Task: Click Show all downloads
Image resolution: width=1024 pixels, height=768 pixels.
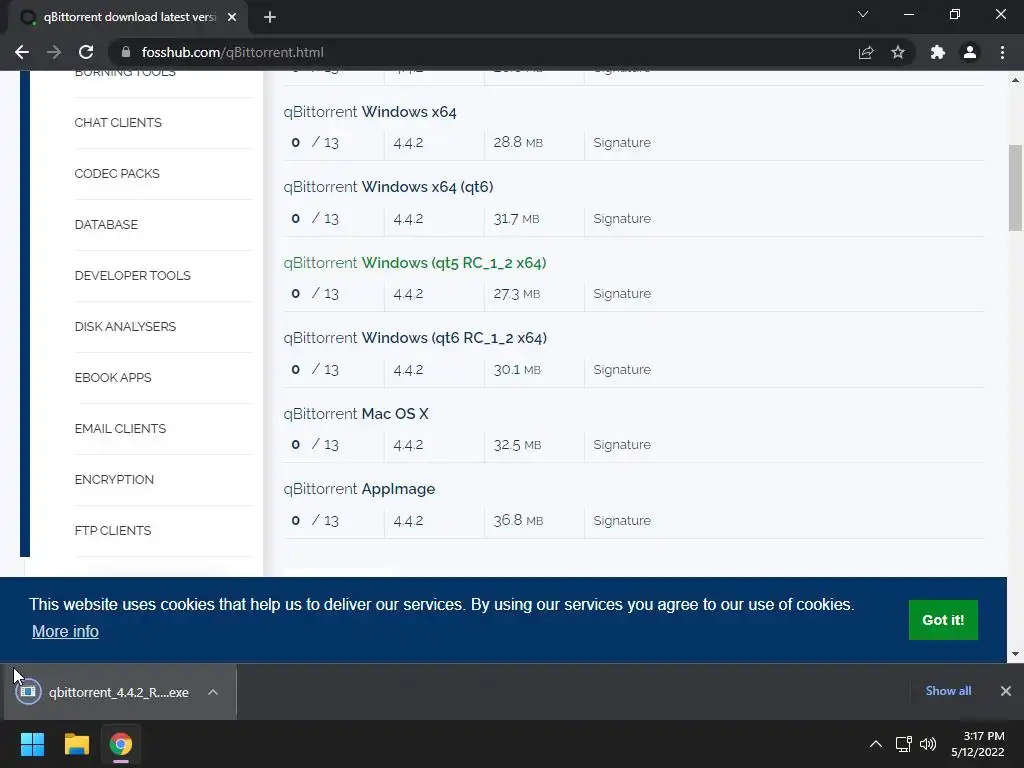Action: (x=948, y=691)
